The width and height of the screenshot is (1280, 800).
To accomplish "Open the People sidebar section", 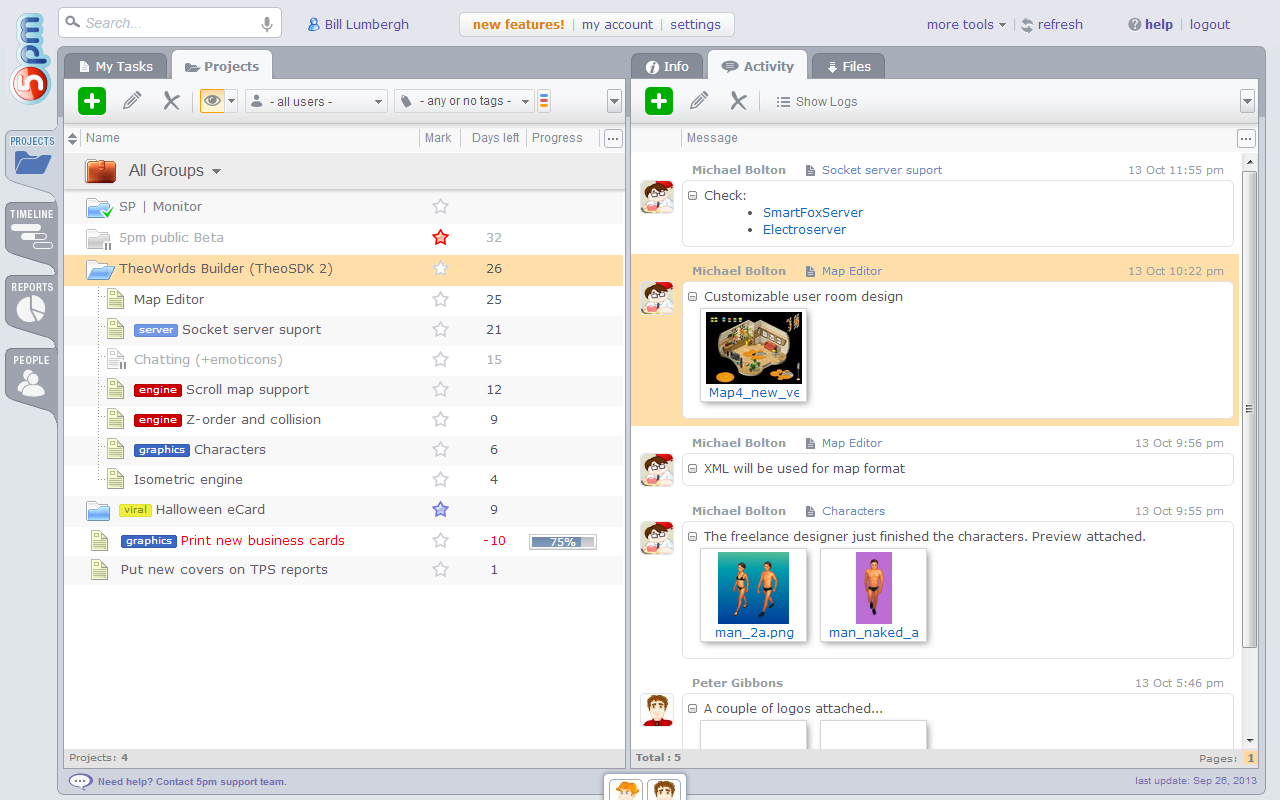I will click(x=31, y=375).
